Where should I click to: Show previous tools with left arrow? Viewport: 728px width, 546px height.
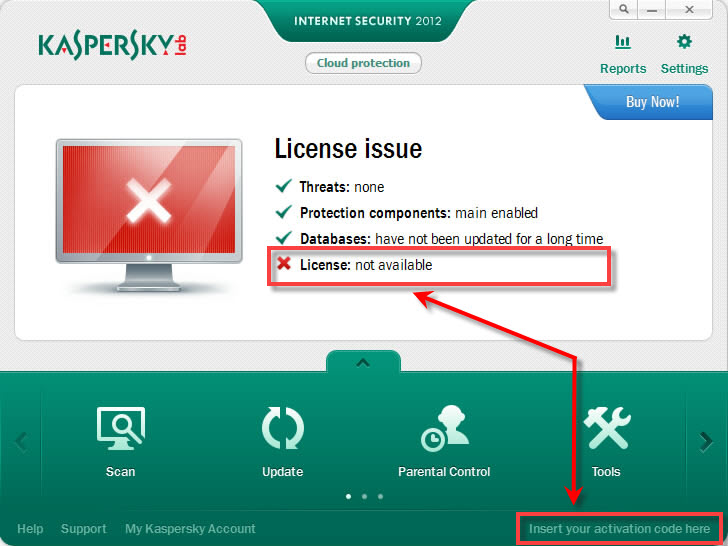tap(21, 442)
